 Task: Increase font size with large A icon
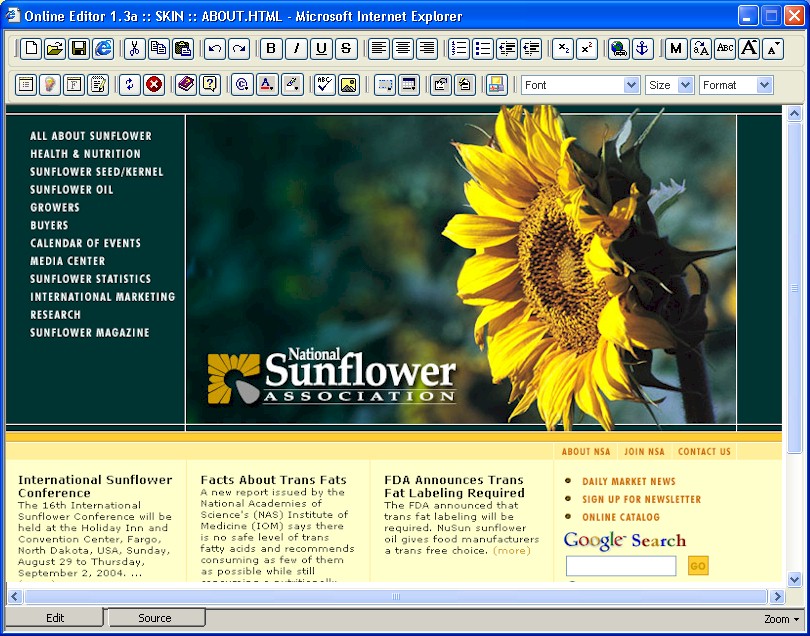pos(749,49)
